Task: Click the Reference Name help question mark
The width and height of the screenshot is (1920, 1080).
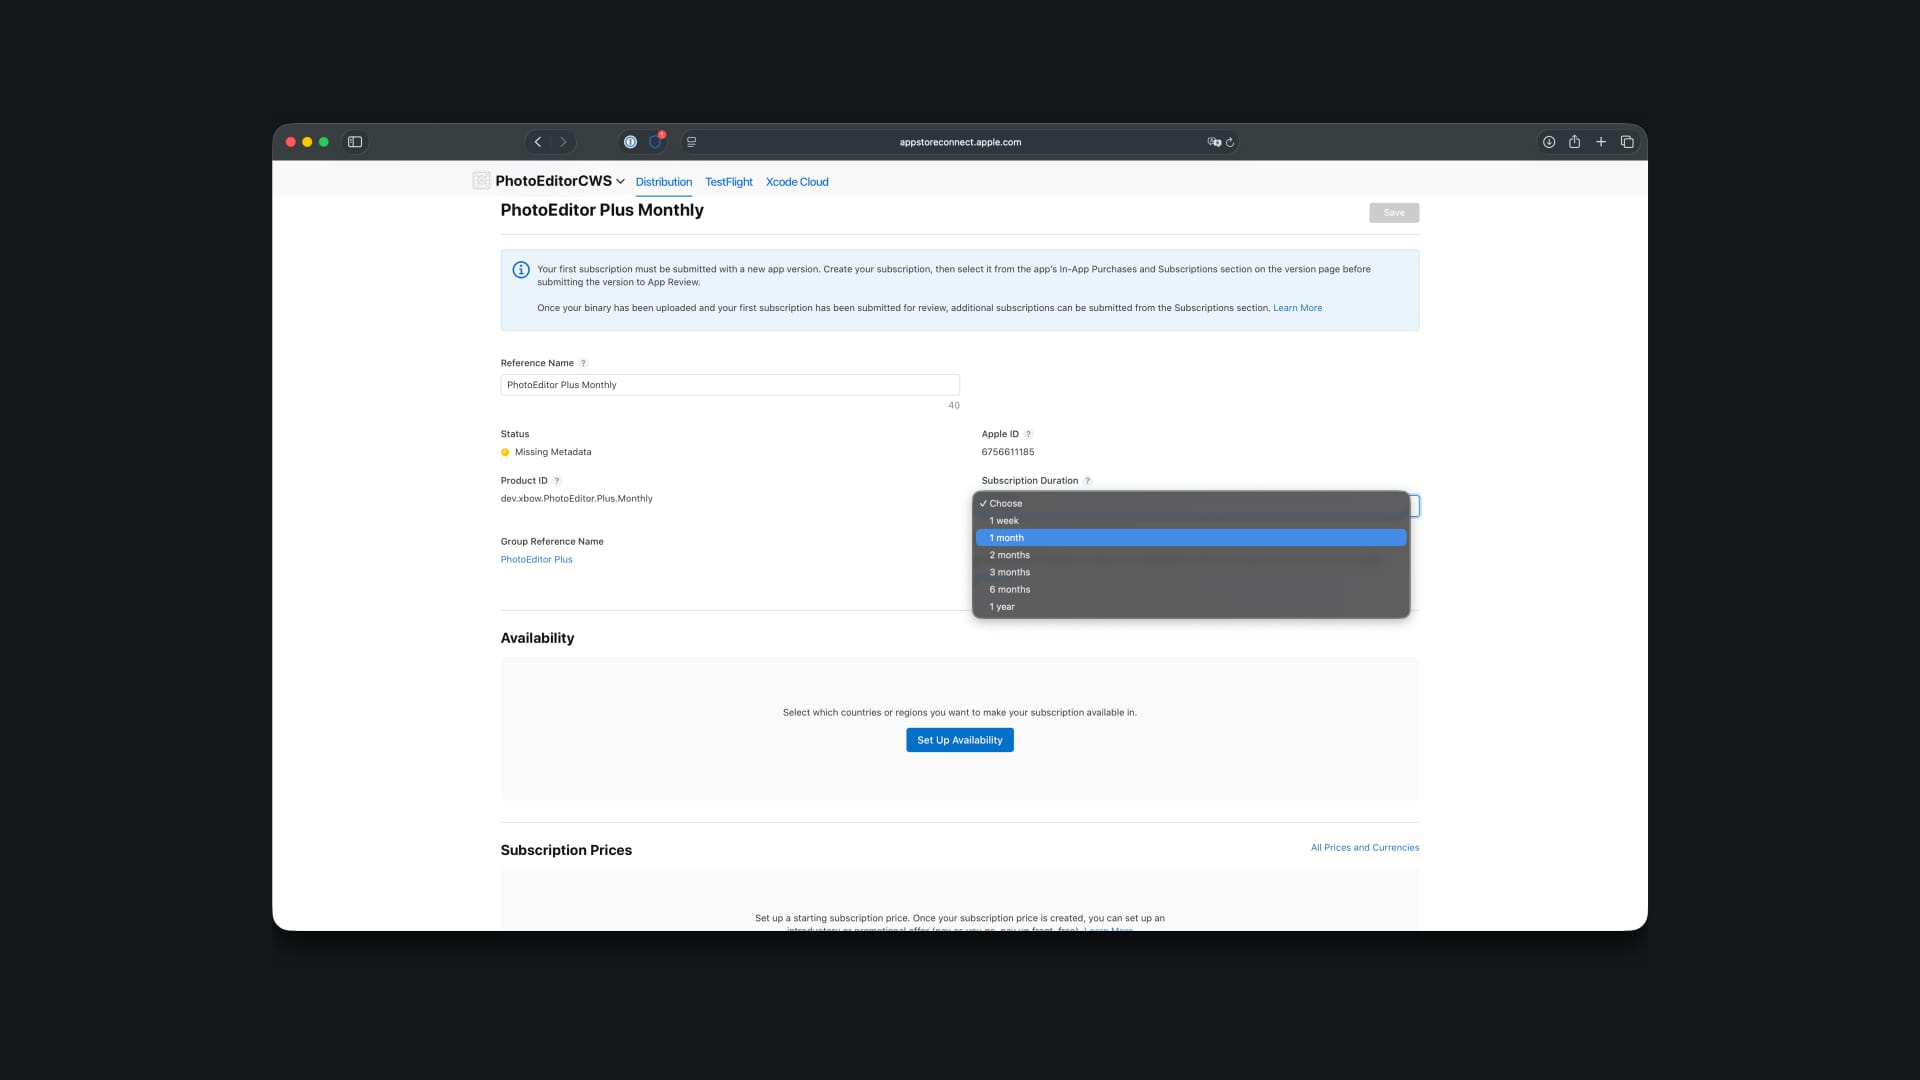Action: click(x=583, y=363)
